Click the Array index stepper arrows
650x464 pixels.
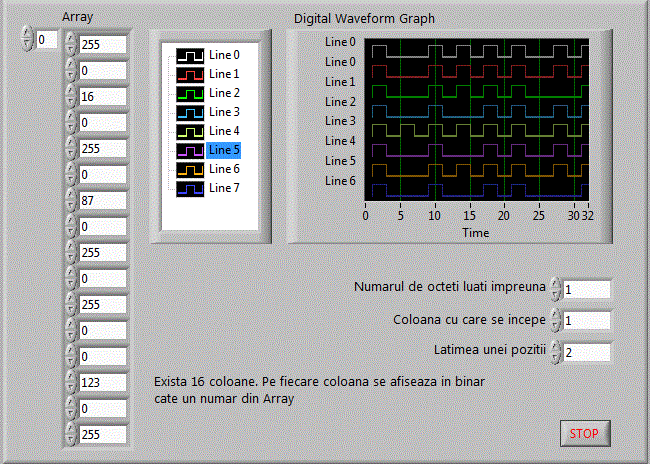click(x=26, y=40)
